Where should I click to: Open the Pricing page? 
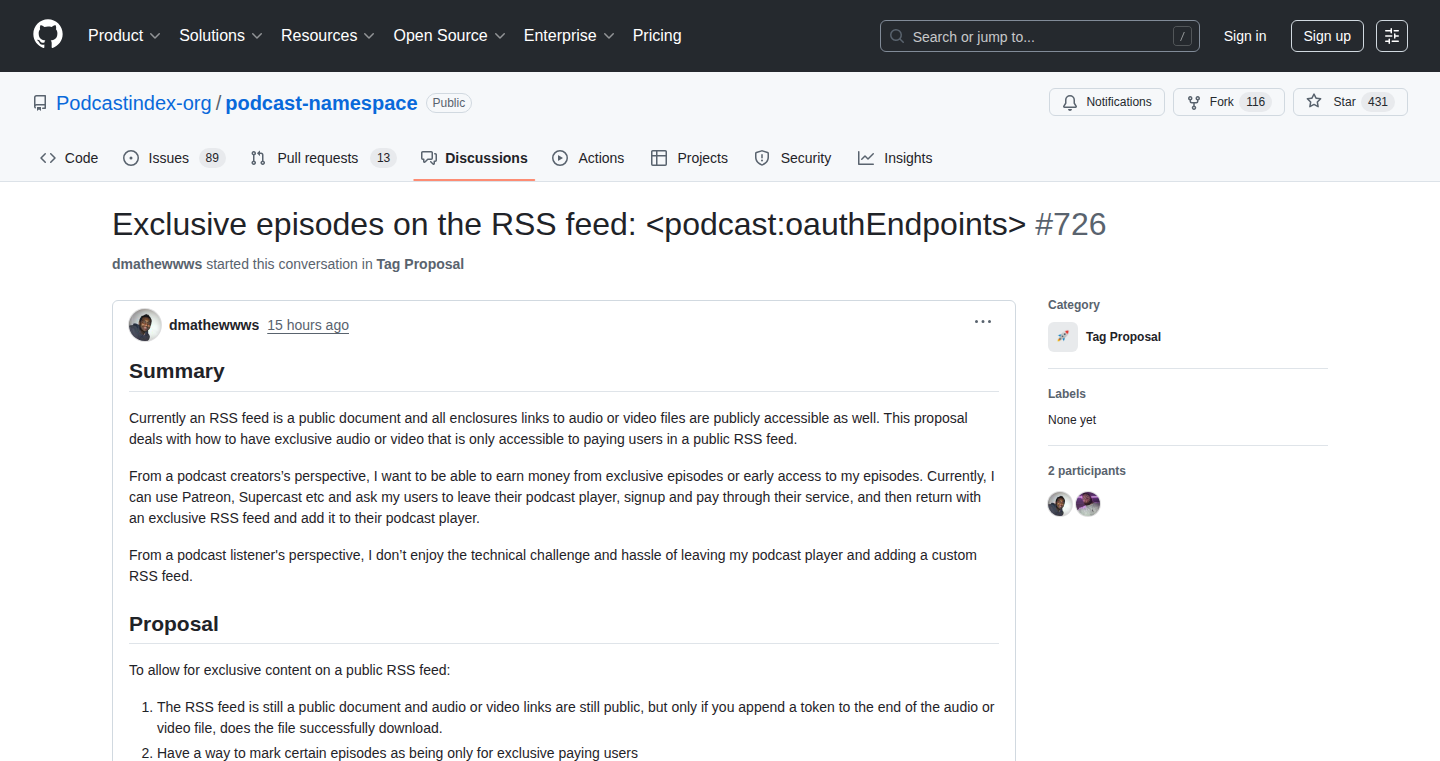(657, 35)
